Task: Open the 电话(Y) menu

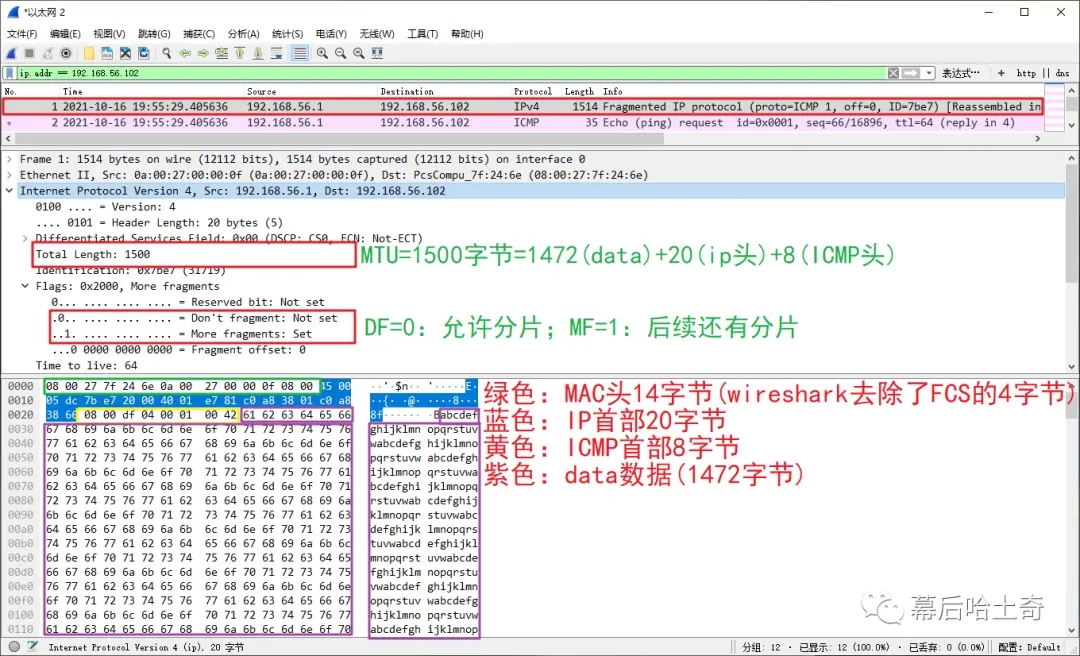Action: [x=331, y=34]
